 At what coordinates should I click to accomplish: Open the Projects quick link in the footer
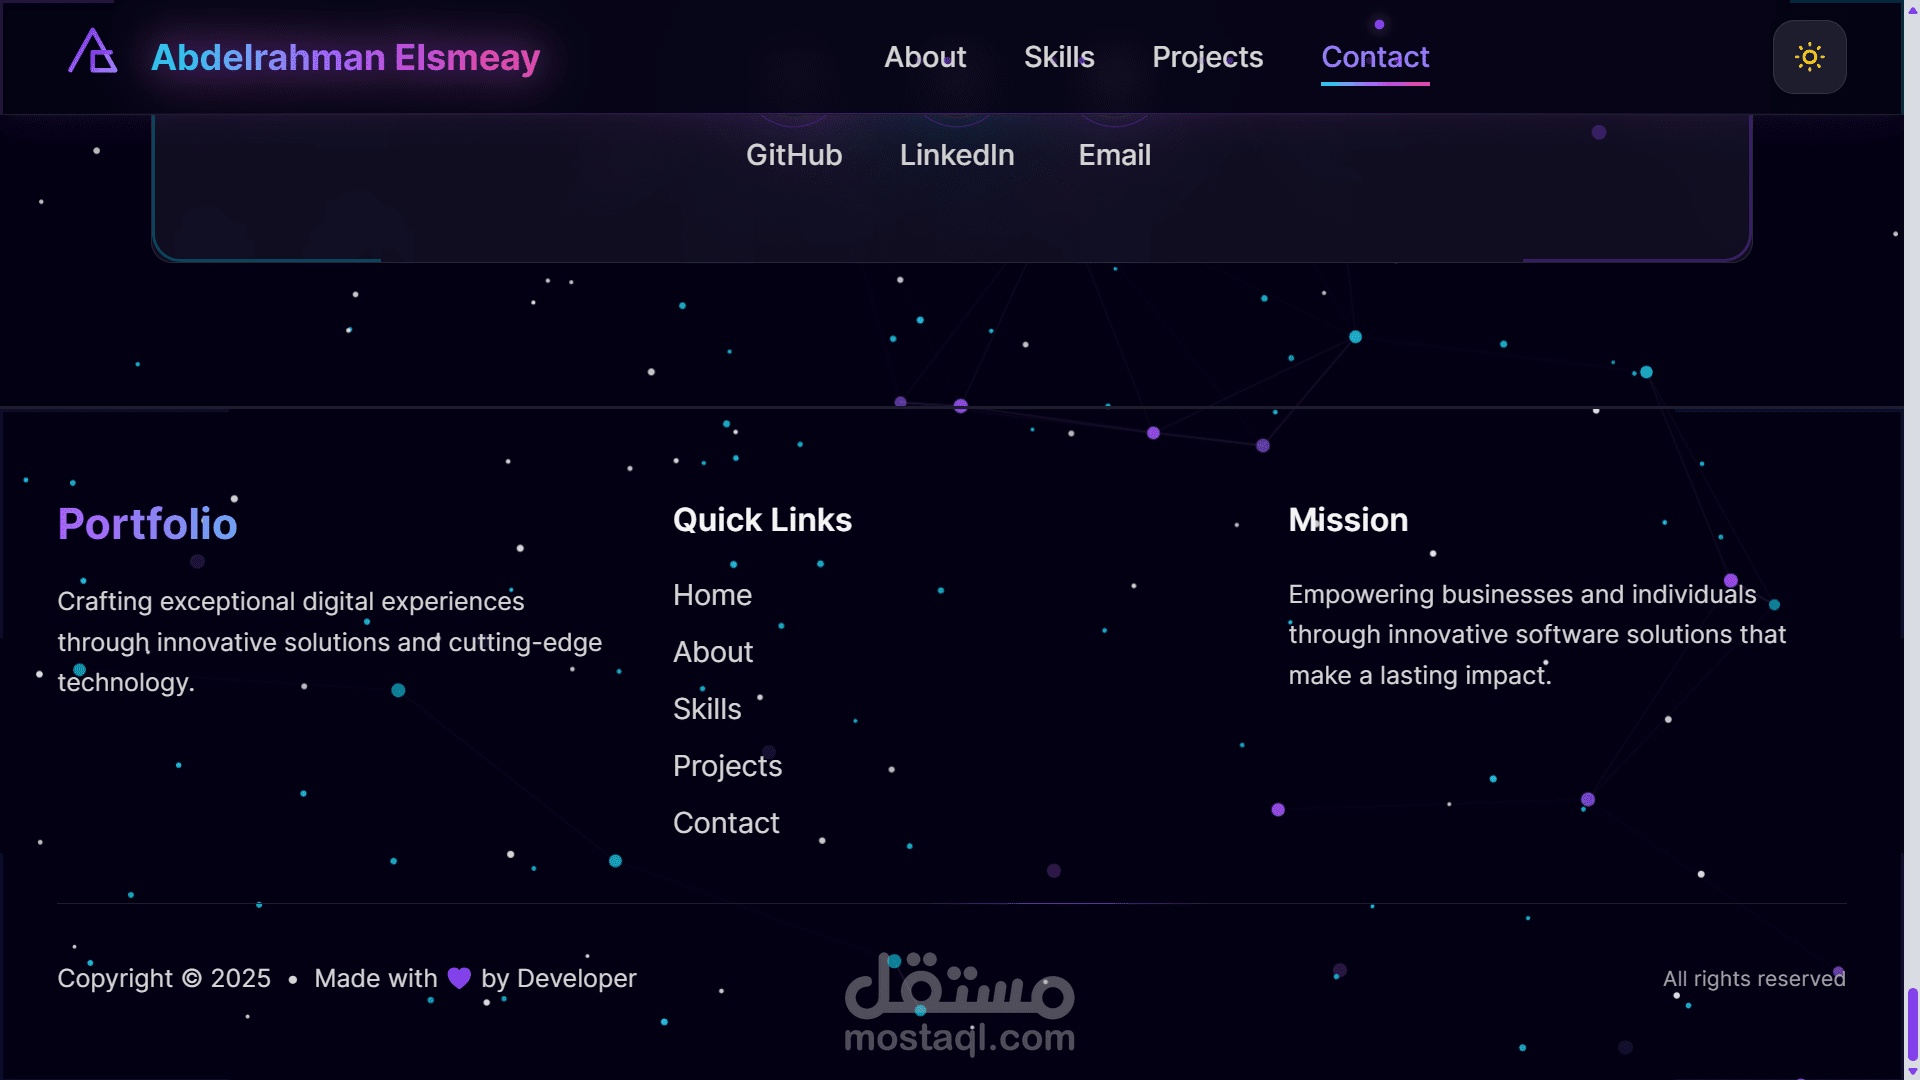[727, 766]
